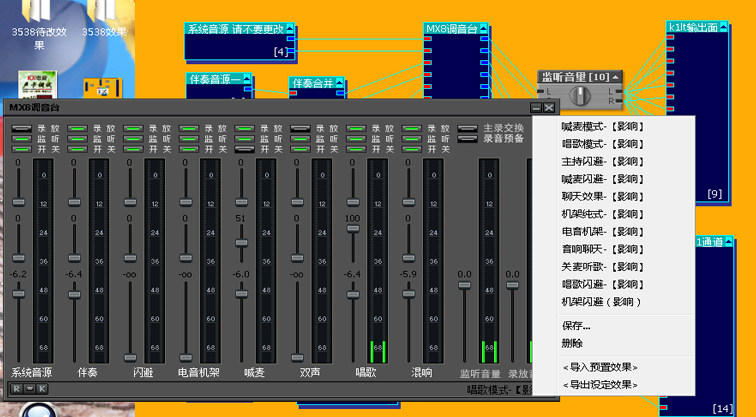
Task: Collapse the MX8调音台 module arrow
Action: tap(484, 29)
